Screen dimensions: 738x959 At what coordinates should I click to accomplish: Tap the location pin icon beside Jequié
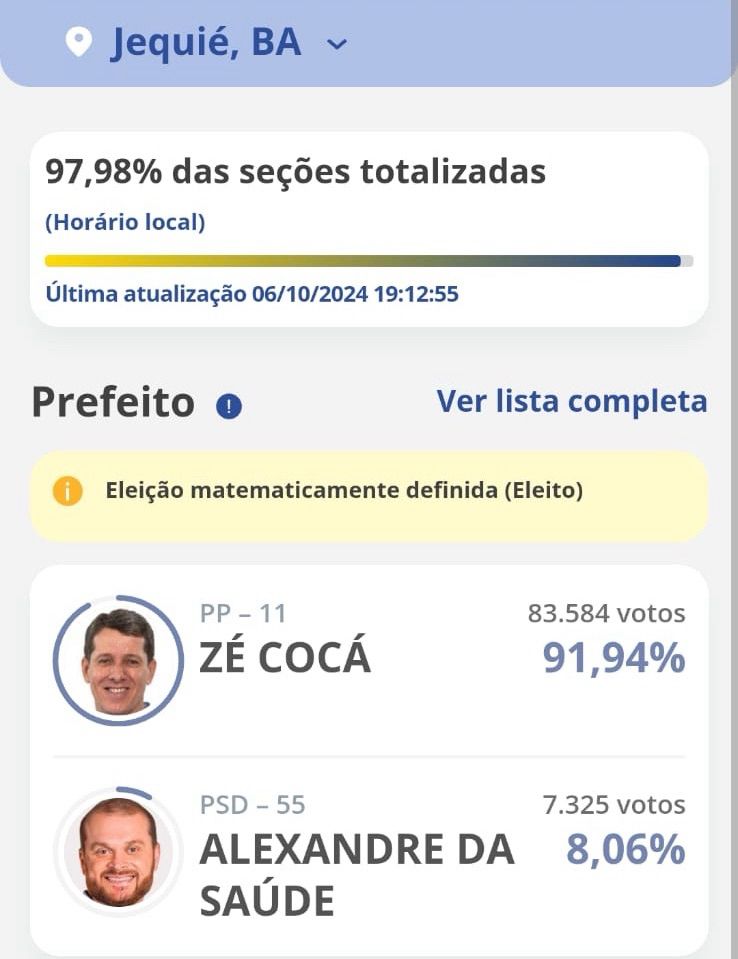78,43
